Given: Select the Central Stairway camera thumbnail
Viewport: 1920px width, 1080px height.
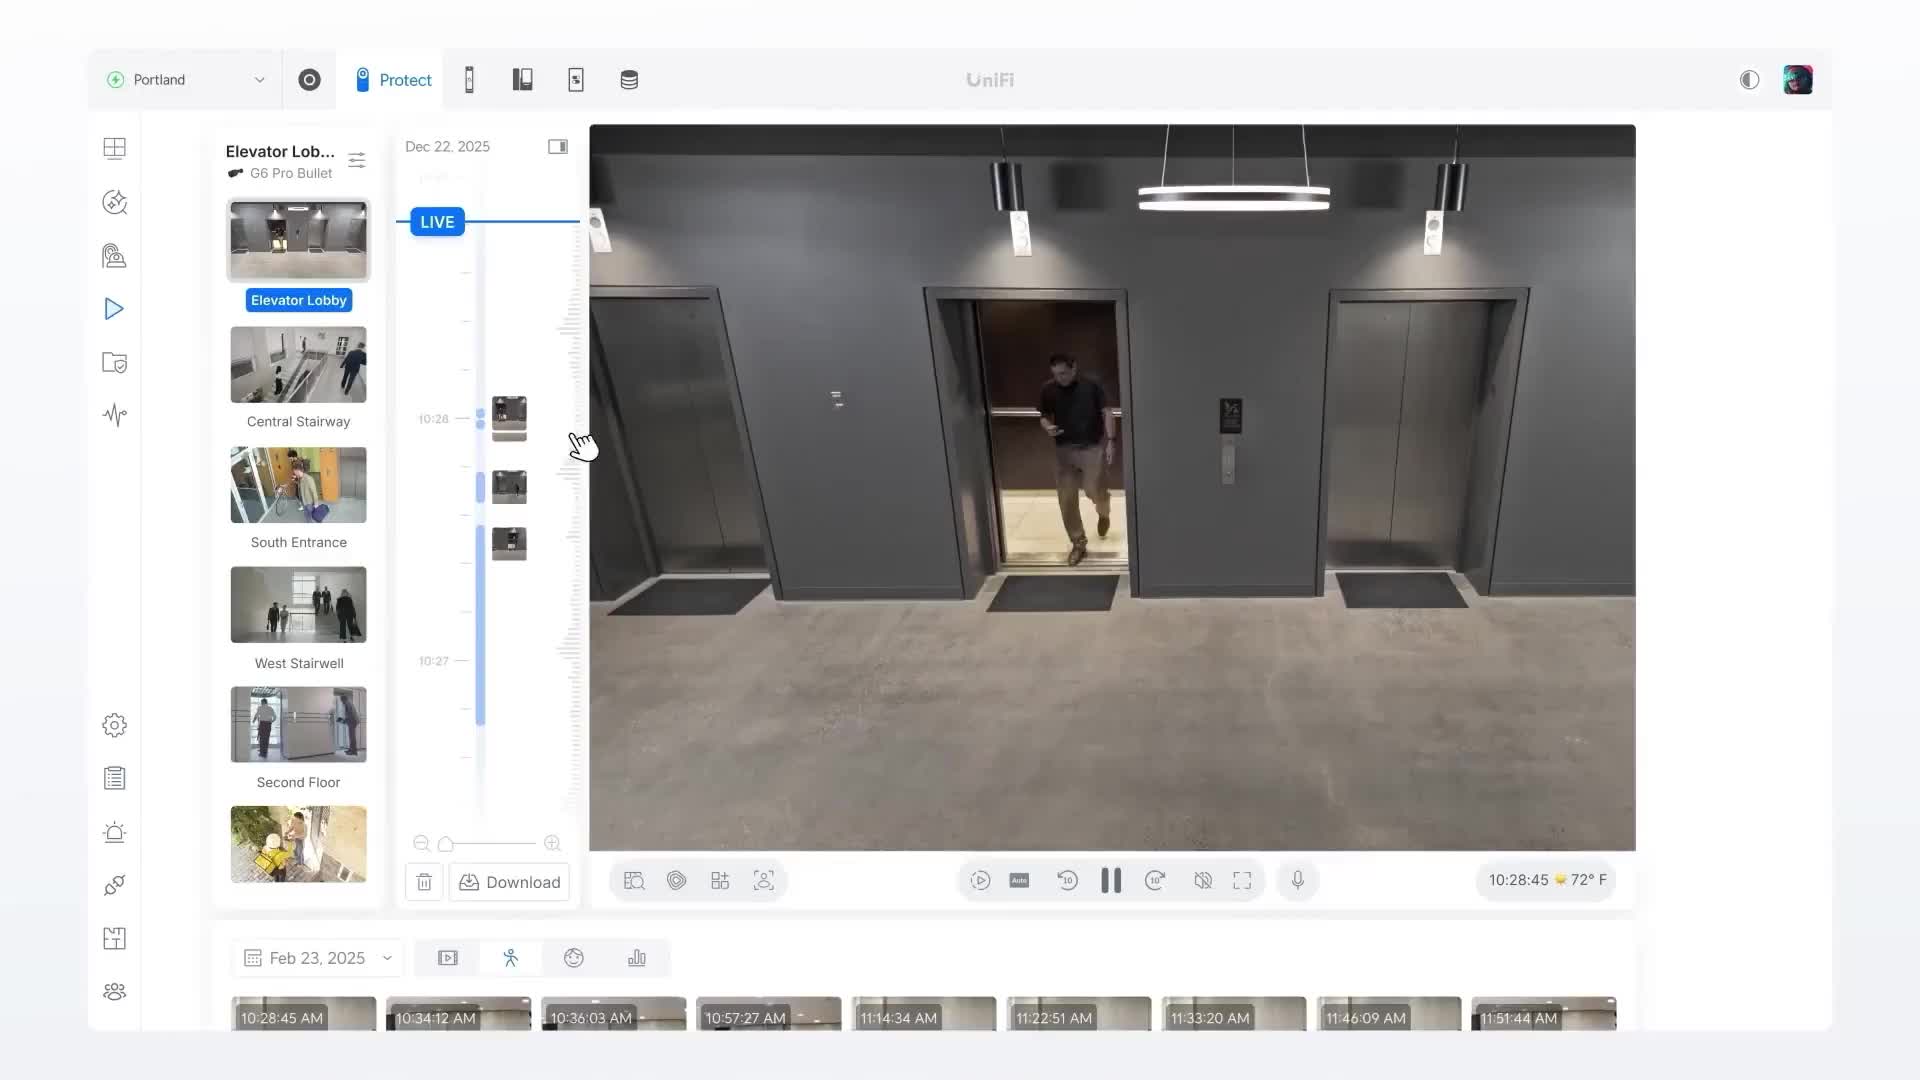Looking at the screenshot, I should pyautogui.click(x=298, y=365).
